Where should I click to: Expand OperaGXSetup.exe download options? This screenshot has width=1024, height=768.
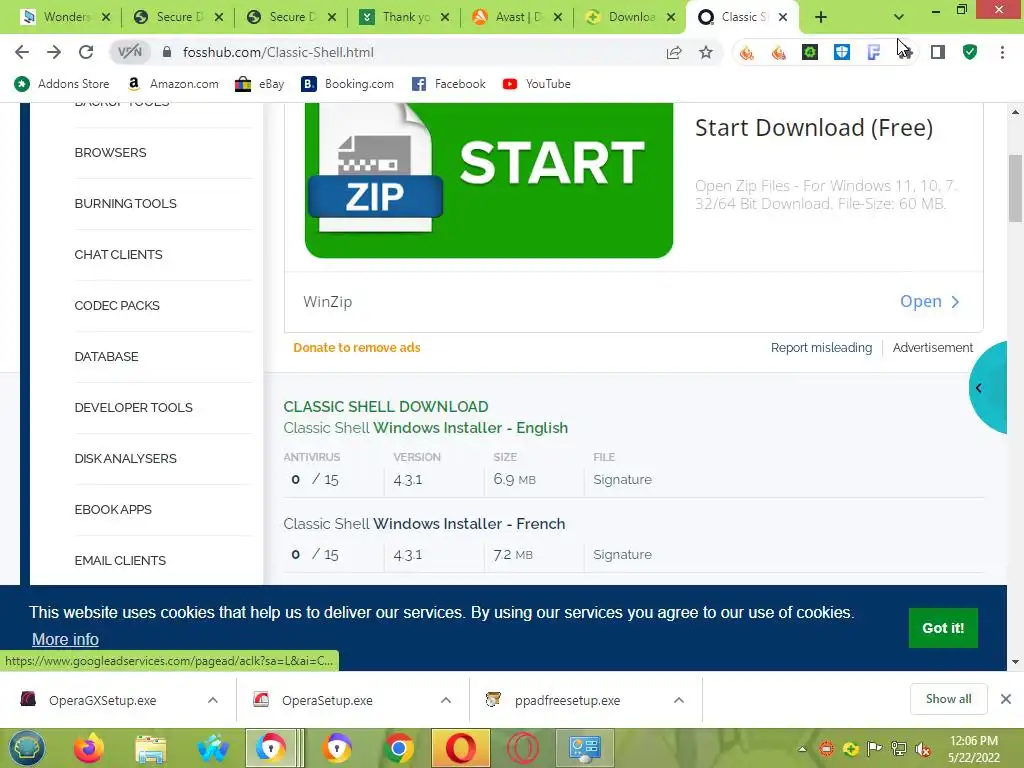pos(213,700)
